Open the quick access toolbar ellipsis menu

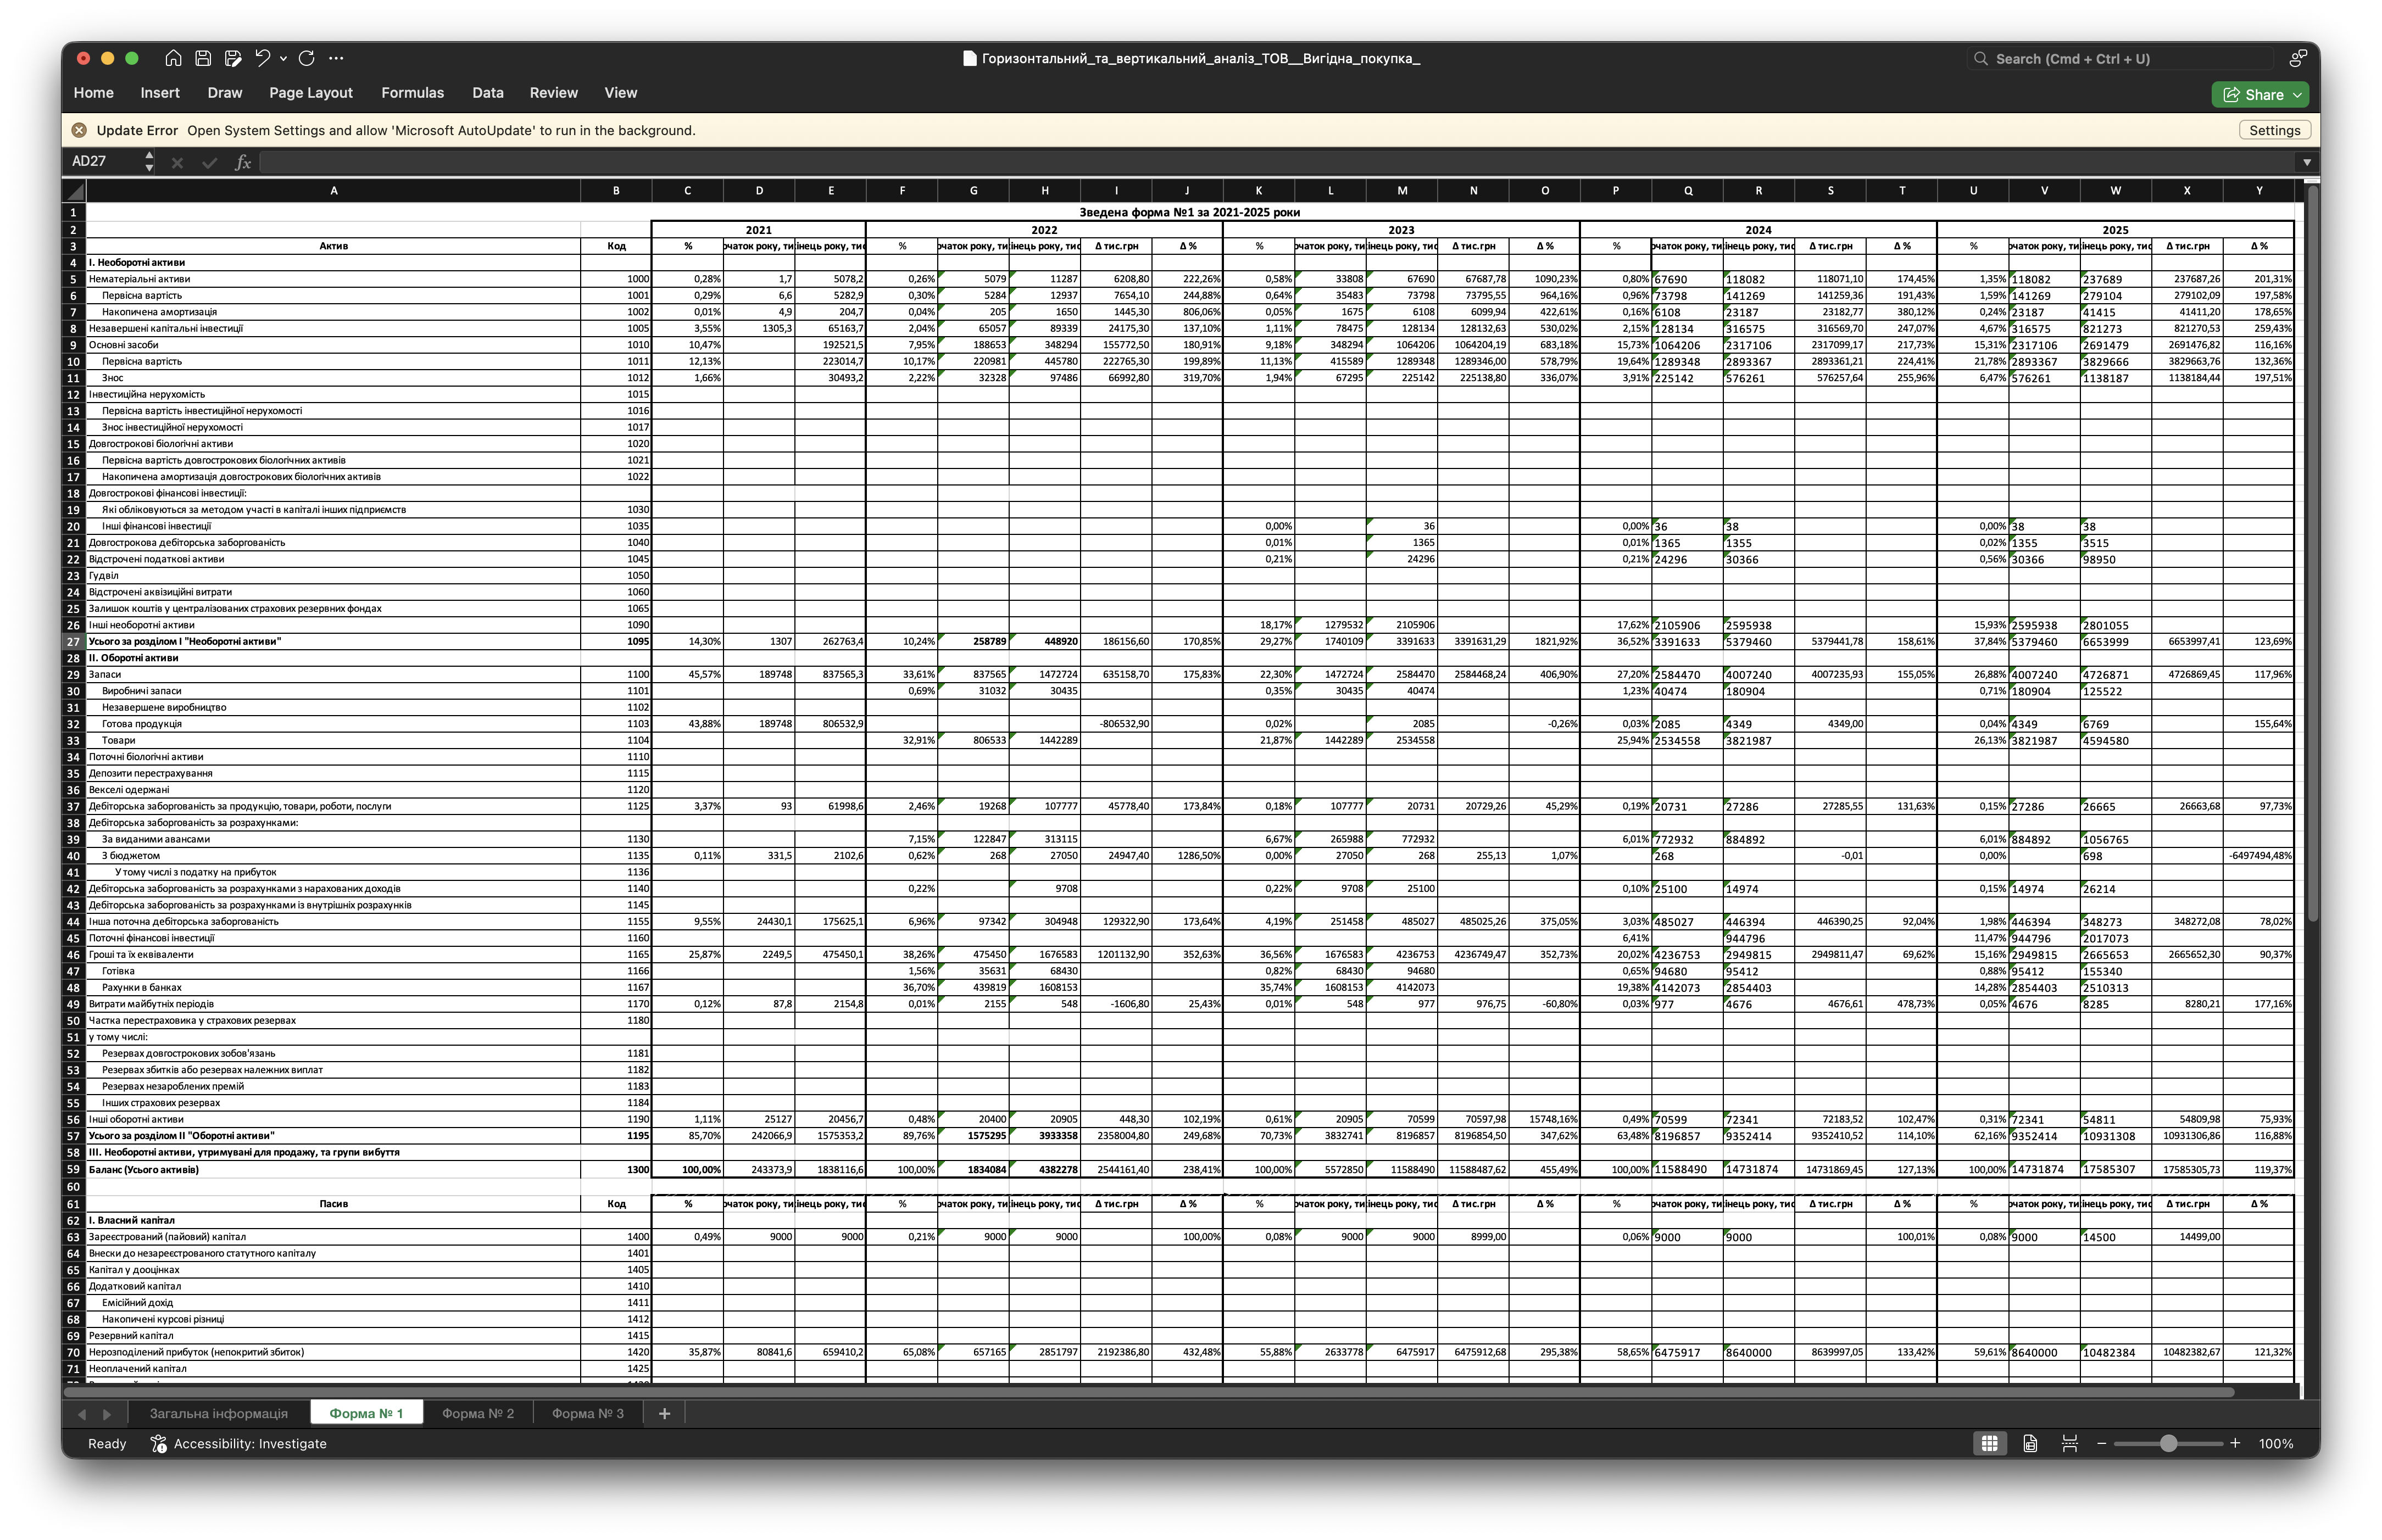[336, 58]
